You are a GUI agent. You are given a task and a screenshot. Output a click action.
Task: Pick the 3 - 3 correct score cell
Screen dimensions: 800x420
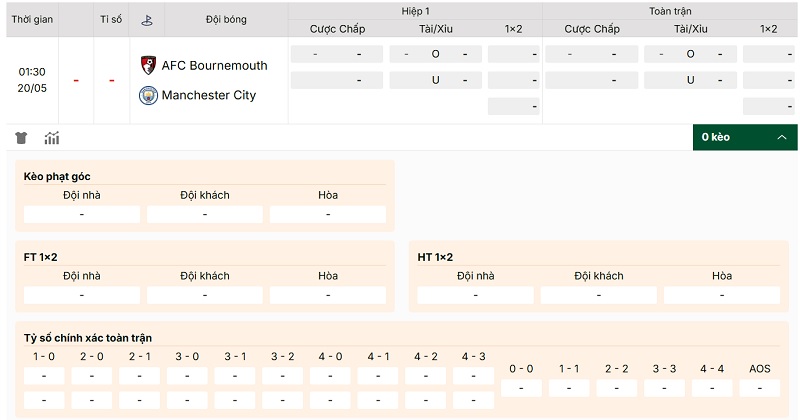(664, 388)
